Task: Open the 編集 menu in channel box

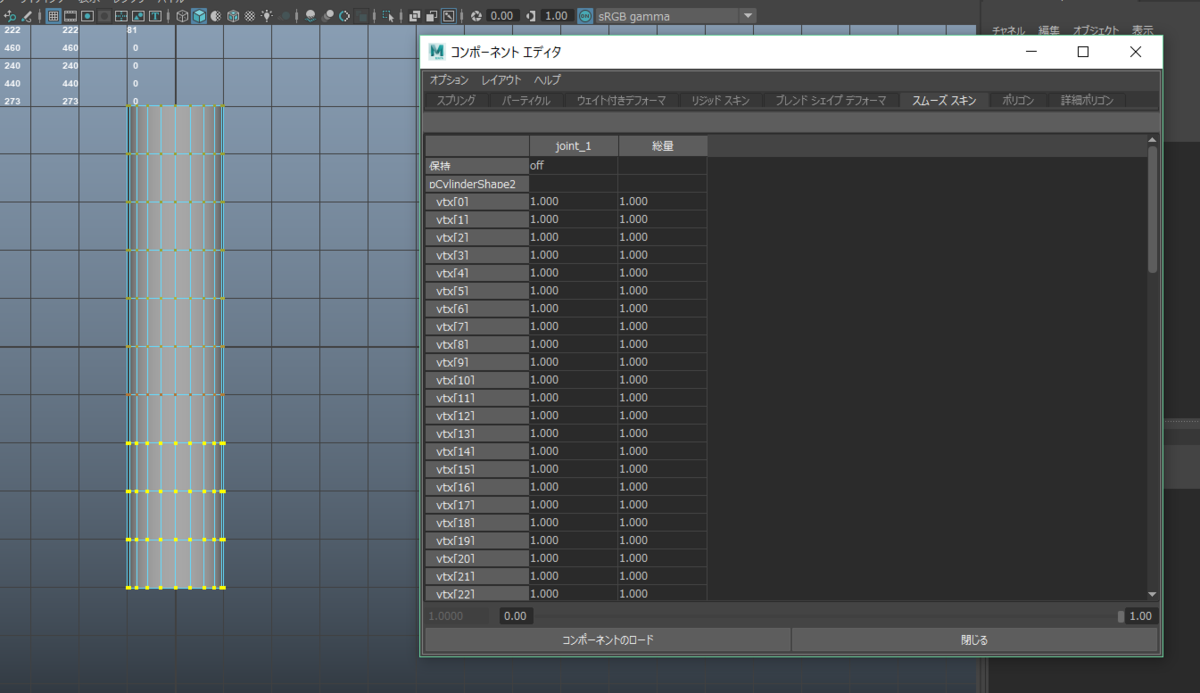Action: 1049,31
